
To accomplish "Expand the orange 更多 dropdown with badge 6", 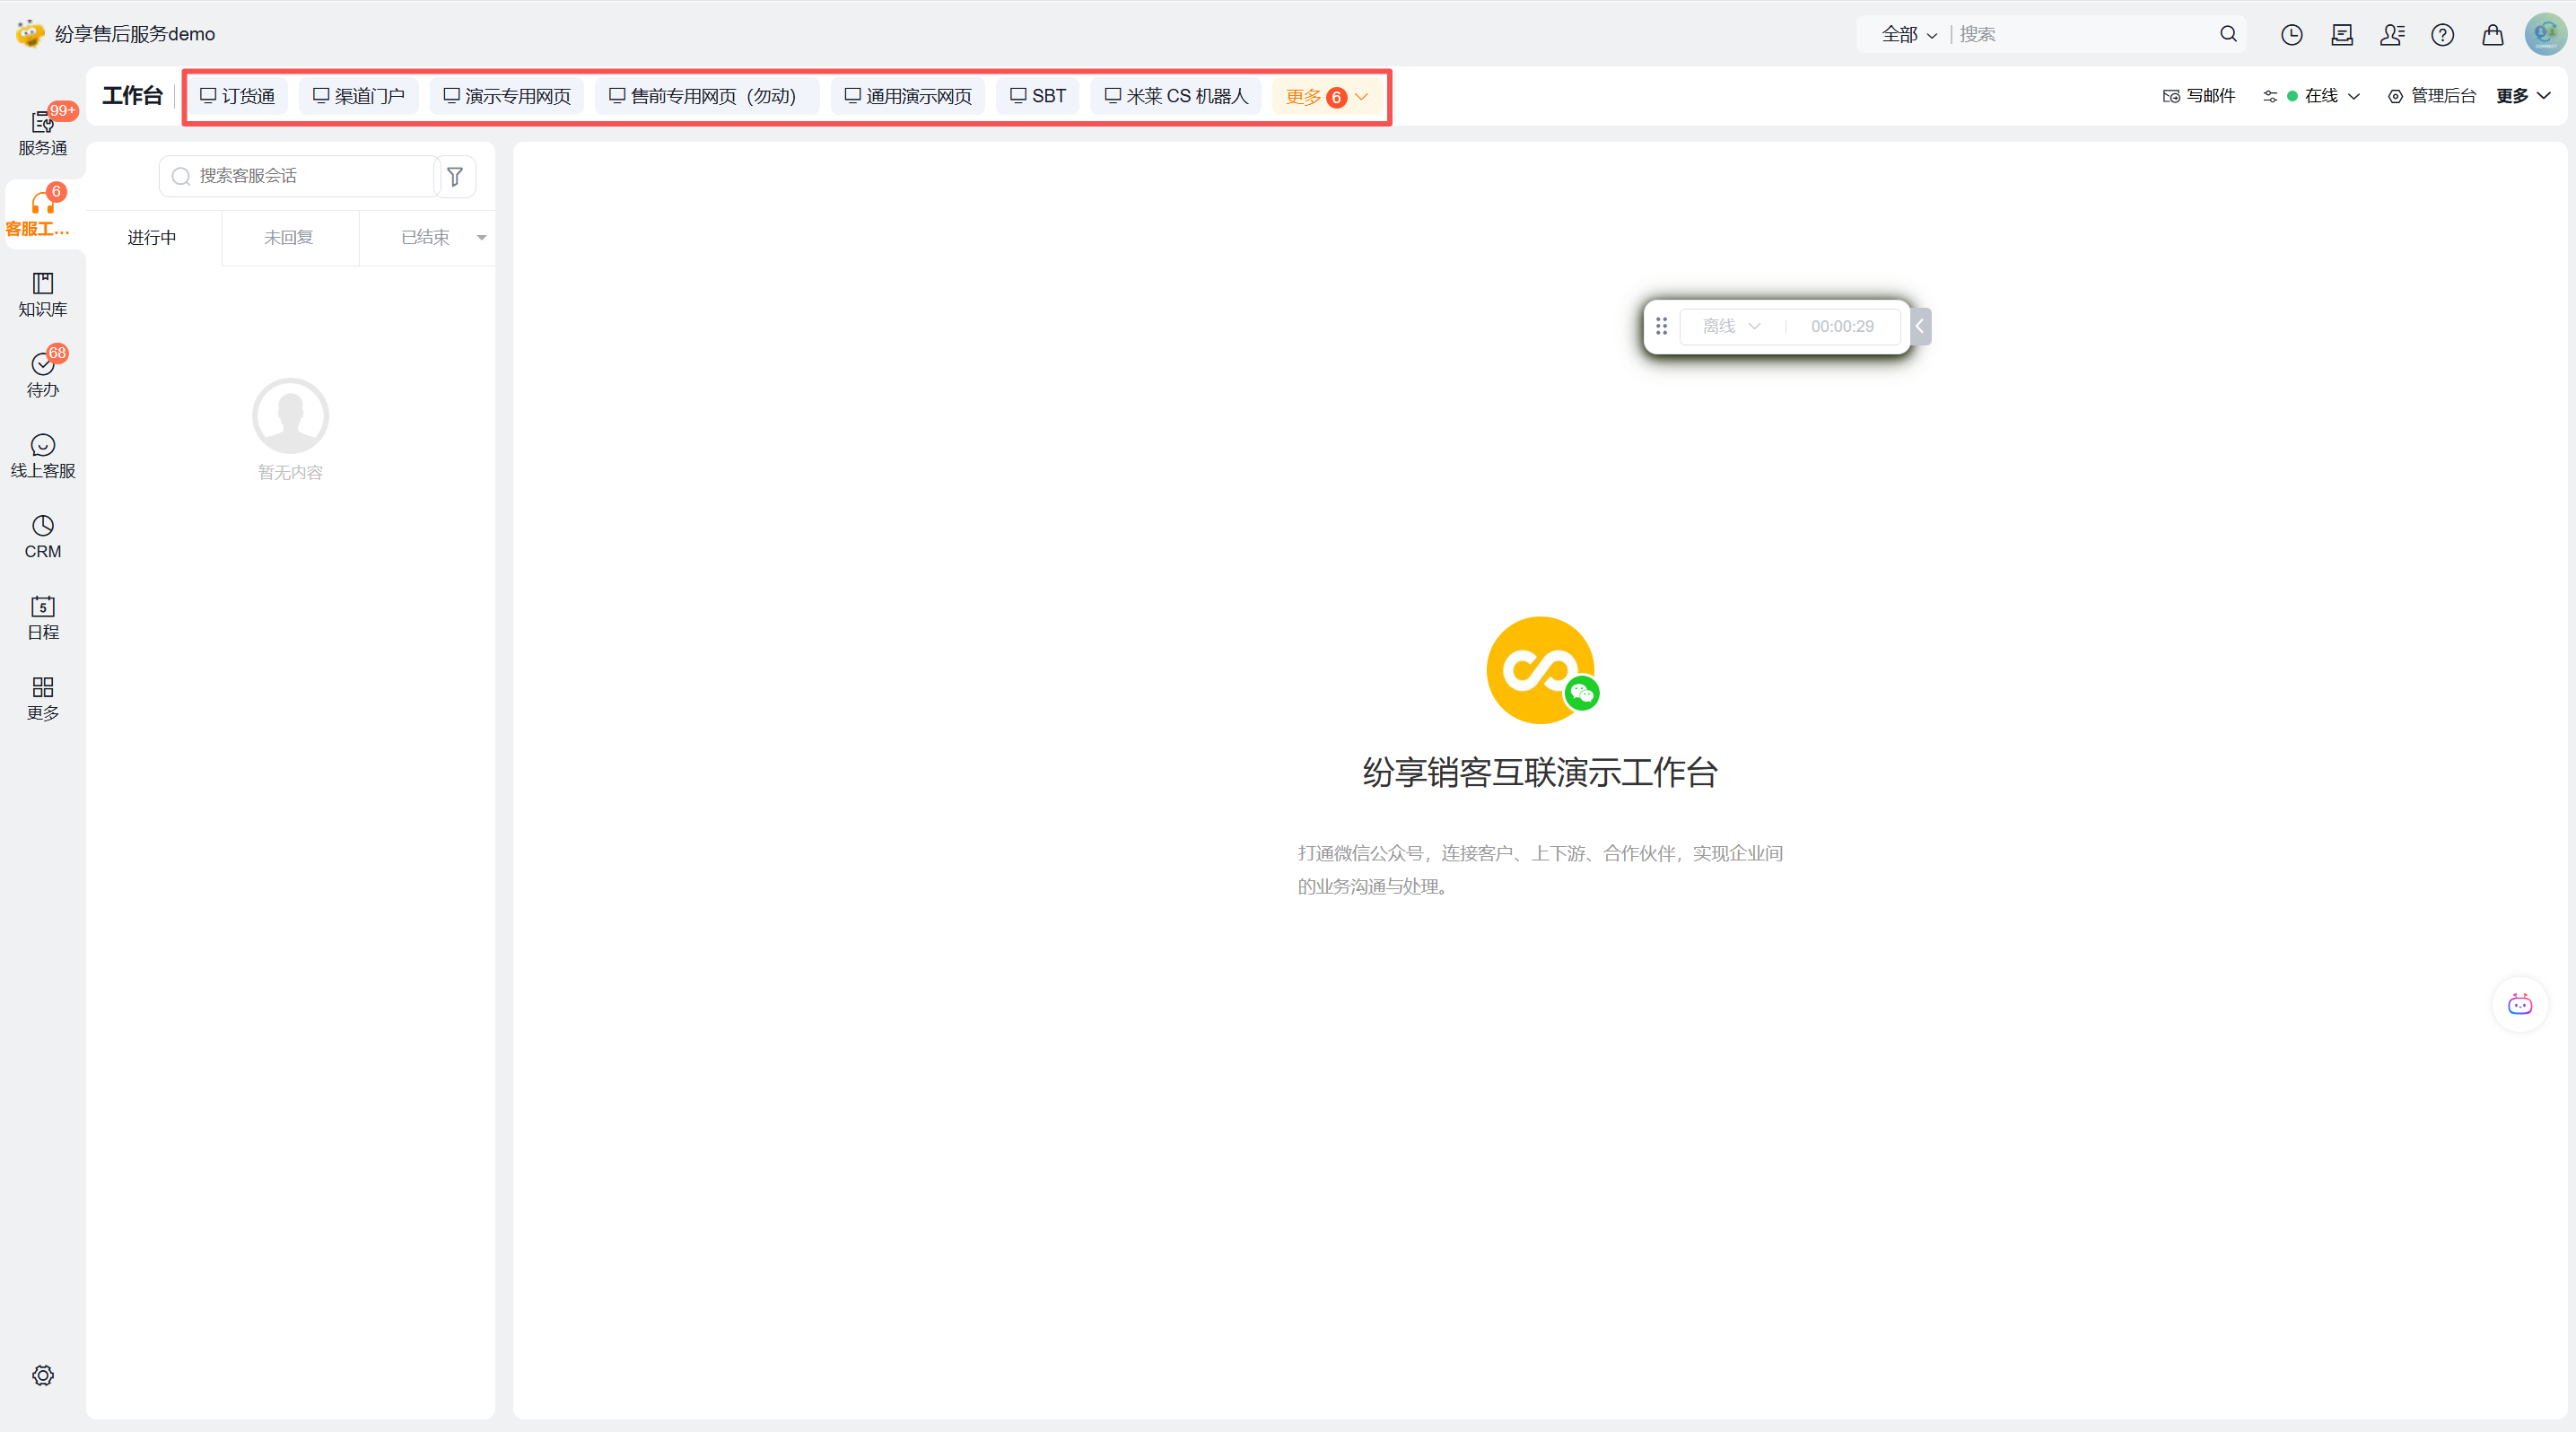I will (x=1326, y=97).
